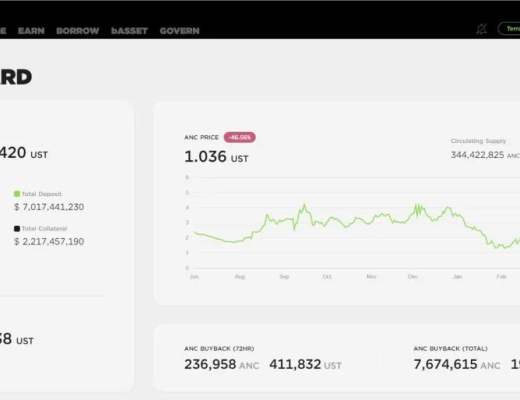The width and height of the screenshot is (520, 400).
Task: Click the black Total Collateral legend swatch
Action: [x=17, y=228]
